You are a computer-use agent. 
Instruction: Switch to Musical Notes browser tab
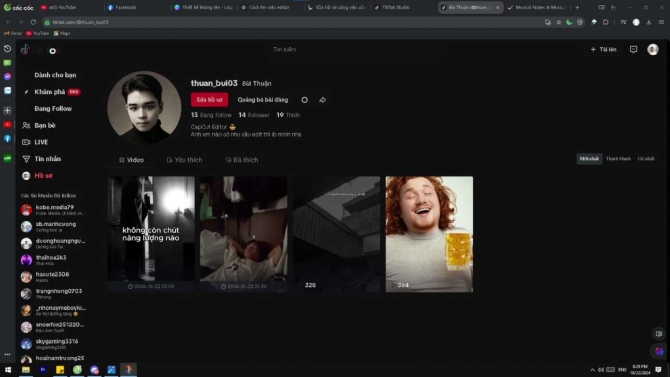pyautogui.click(x=538, y=8)
